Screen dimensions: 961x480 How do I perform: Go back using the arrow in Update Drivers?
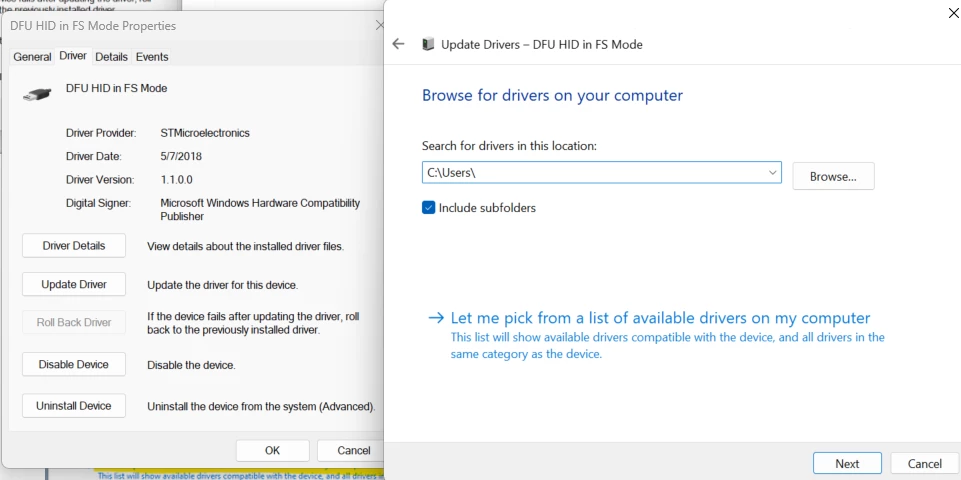click(398, 44)
